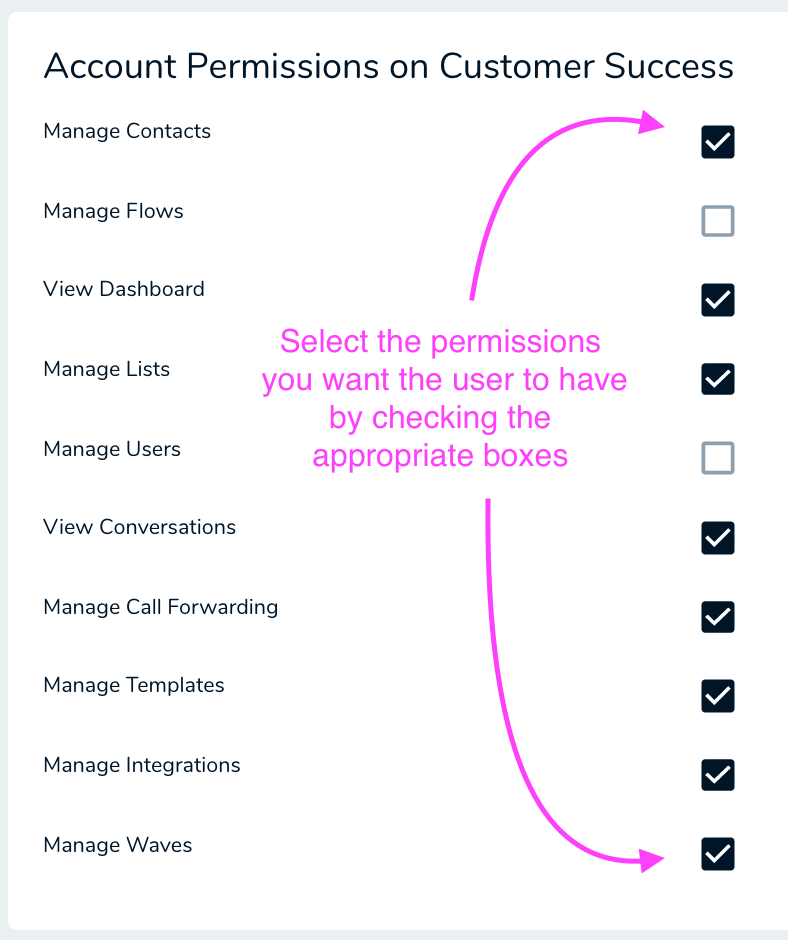Click the Account Permissions on Customer Success heading
The height and width of the screenshot is (940, 788).
[x=389, y=67]
